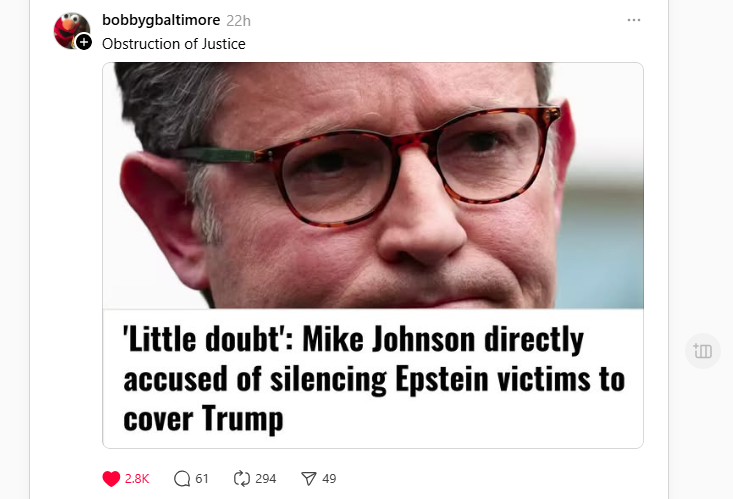The height and width of the screenshot is (499, 733).
Task: Like the post with the heart icon
Action: (x=111, y=478)
